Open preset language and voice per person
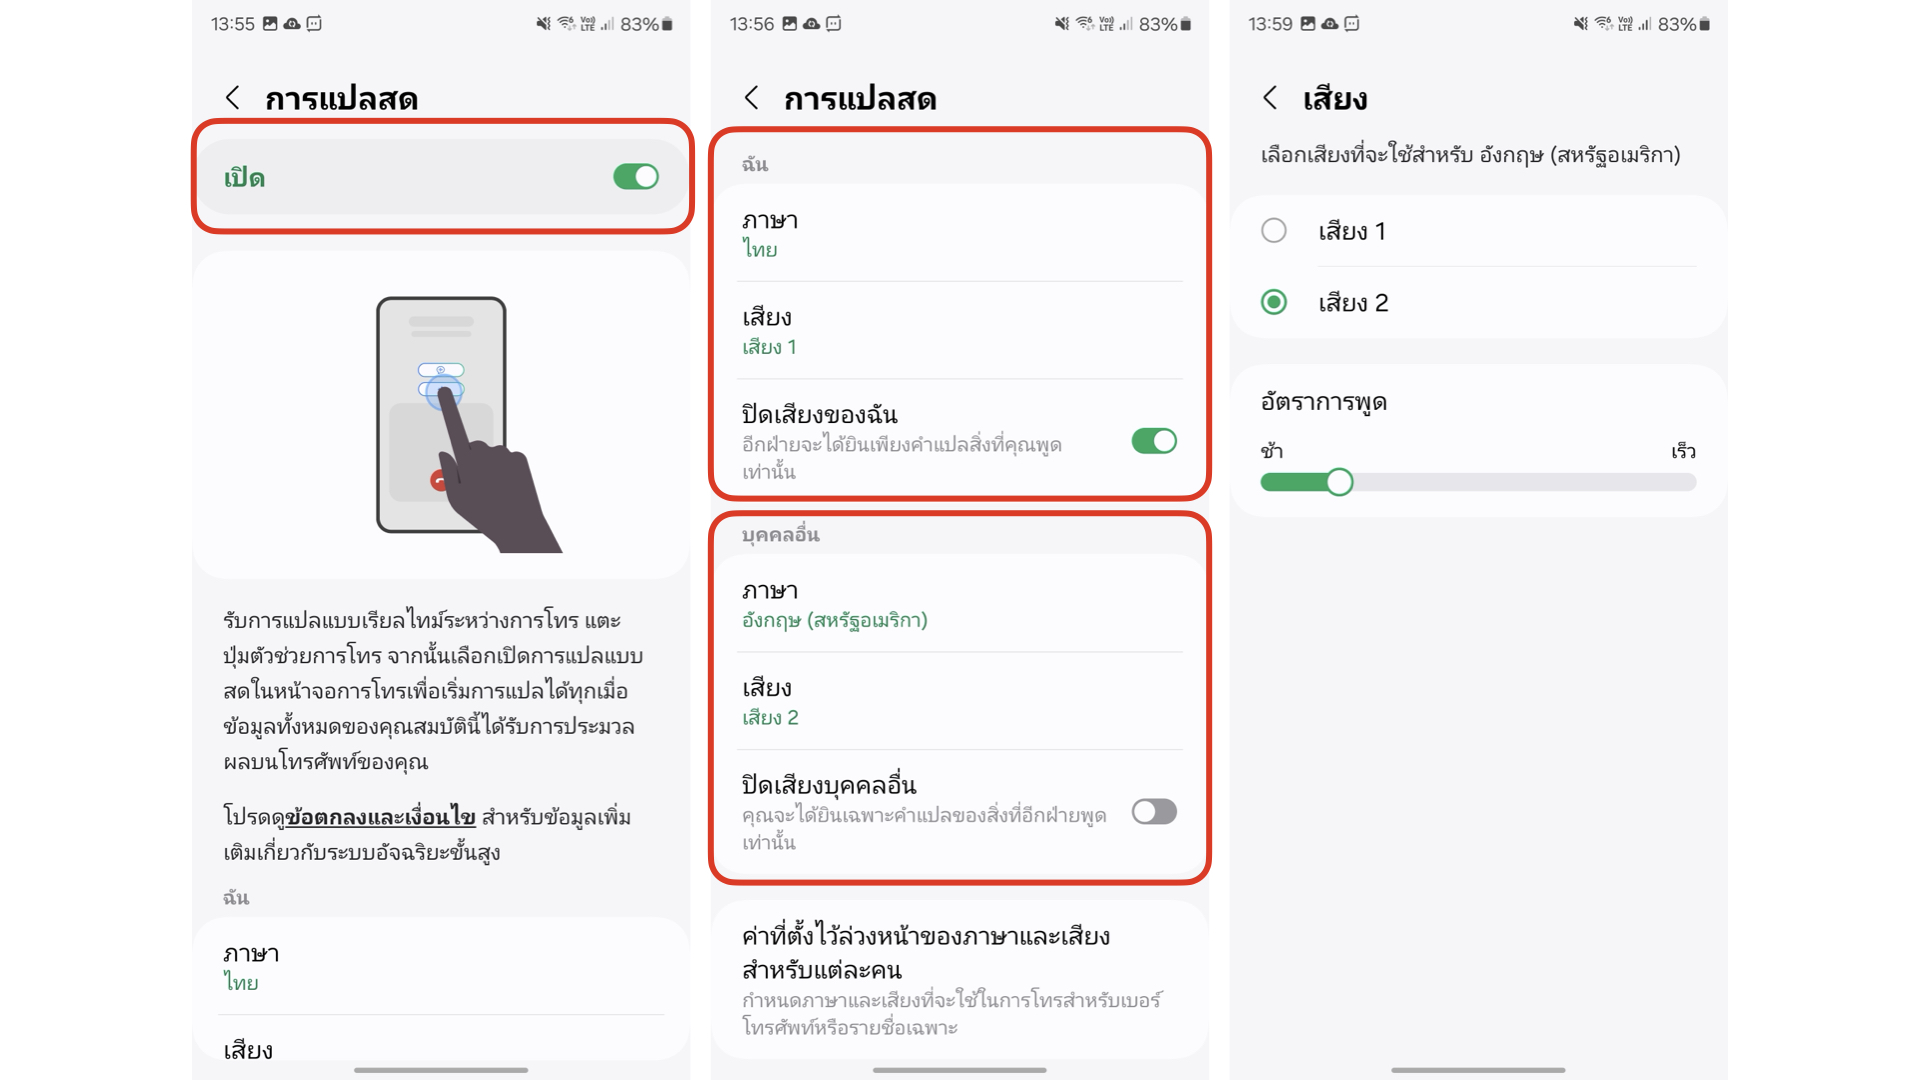This screenshot has height=1080, width=1920. point(960,980)
